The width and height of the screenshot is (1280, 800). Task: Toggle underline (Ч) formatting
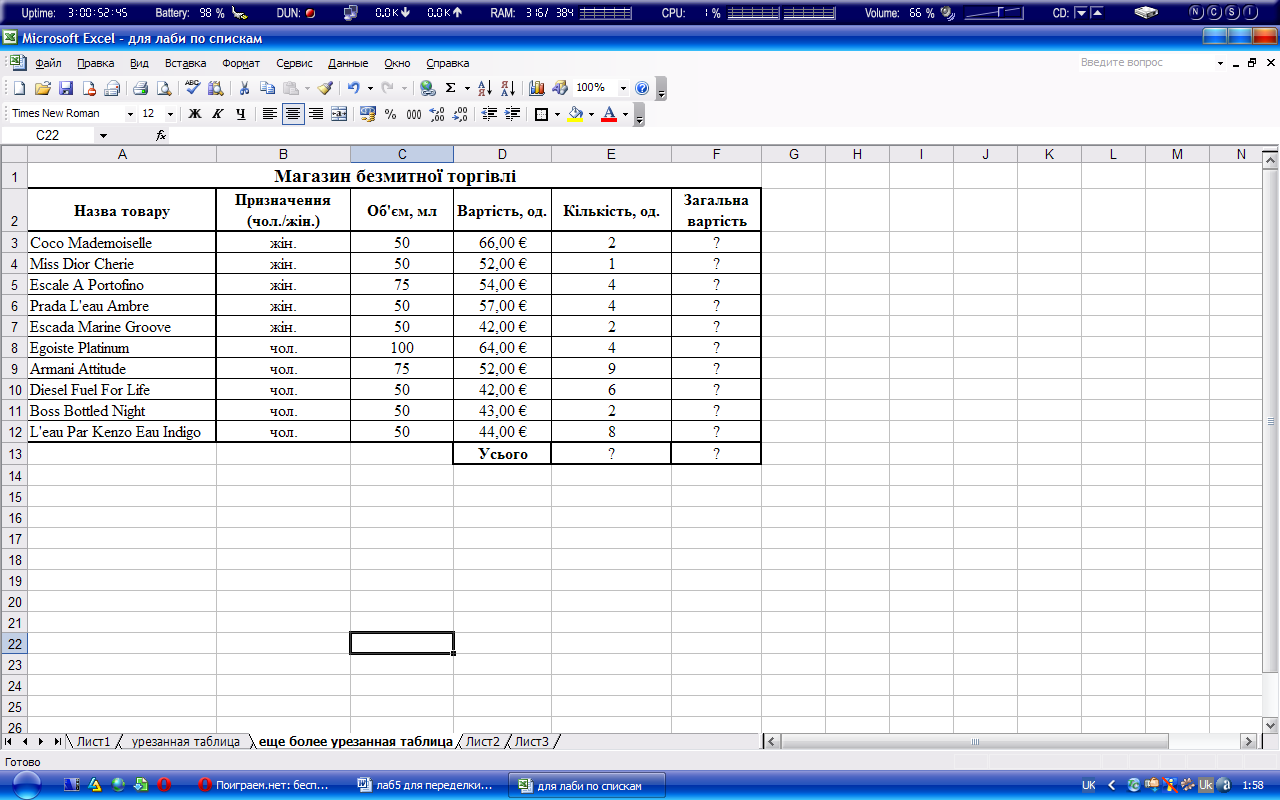[x=241, y=114]
